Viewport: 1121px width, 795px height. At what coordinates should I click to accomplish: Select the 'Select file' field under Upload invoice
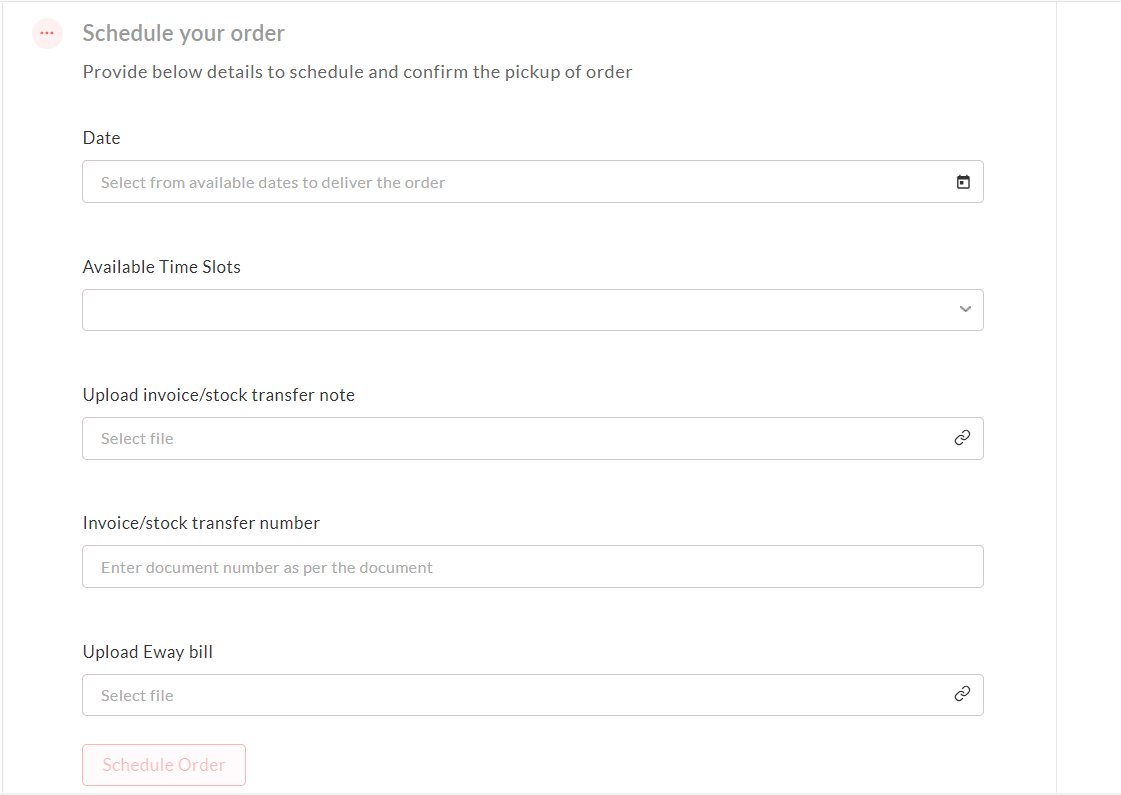[x=533, y=438]
